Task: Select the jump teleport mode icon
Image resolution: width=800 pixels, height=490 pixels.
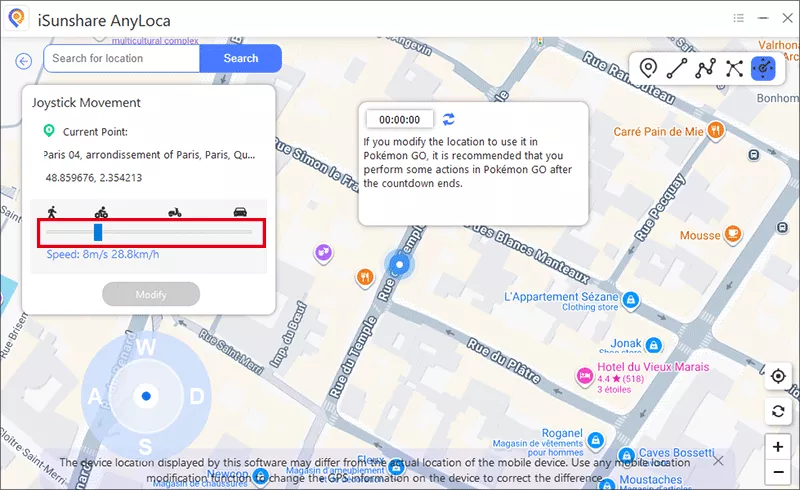Action: pos(735,68)
